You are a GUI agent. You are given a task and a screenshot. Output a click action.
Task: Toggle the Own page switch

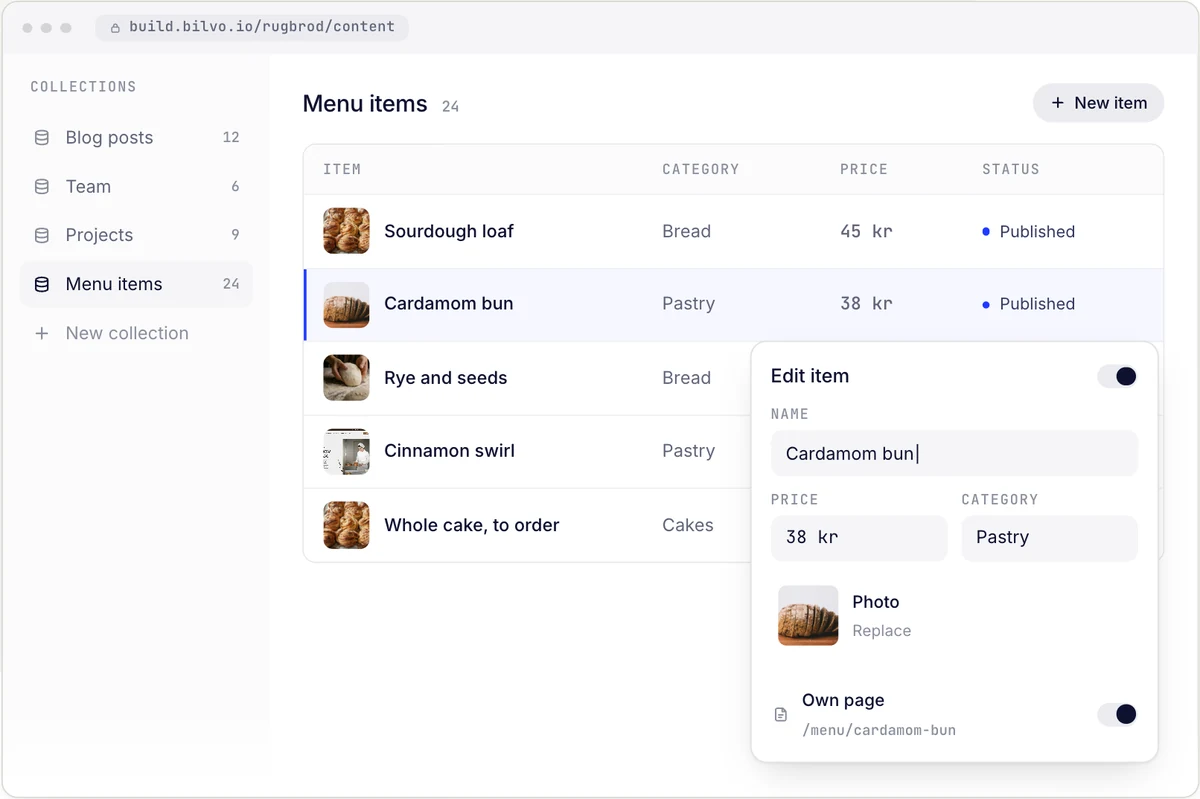(x=1117, y=714)
